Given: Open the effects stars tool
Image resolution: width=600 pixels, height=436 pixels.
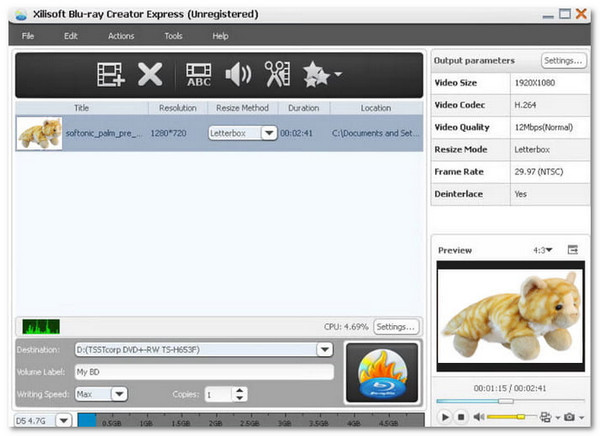Looking at the screenshot, I should pyautogui.click(x=316, y=75).
